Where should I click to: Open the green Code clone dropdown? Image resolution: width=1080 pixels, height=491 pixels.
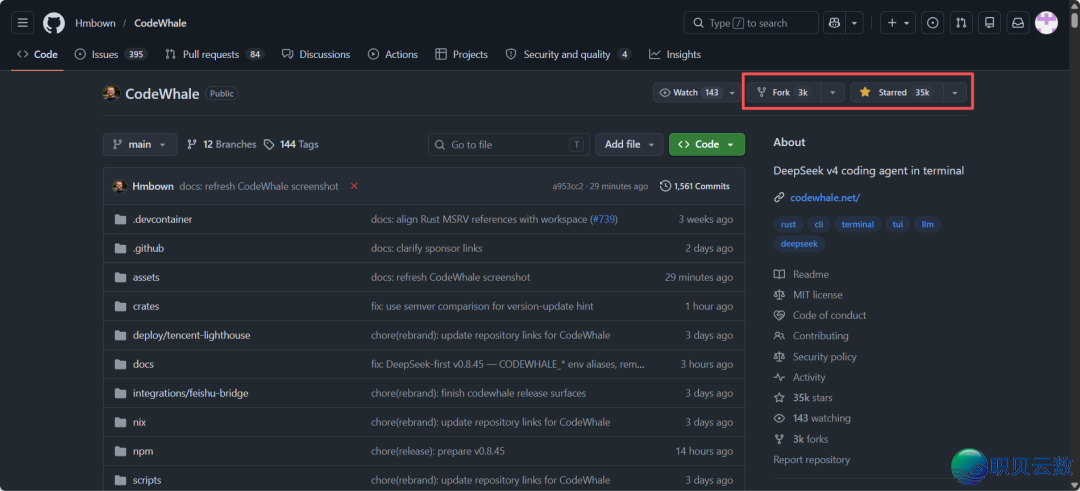[x=707, y=145]
